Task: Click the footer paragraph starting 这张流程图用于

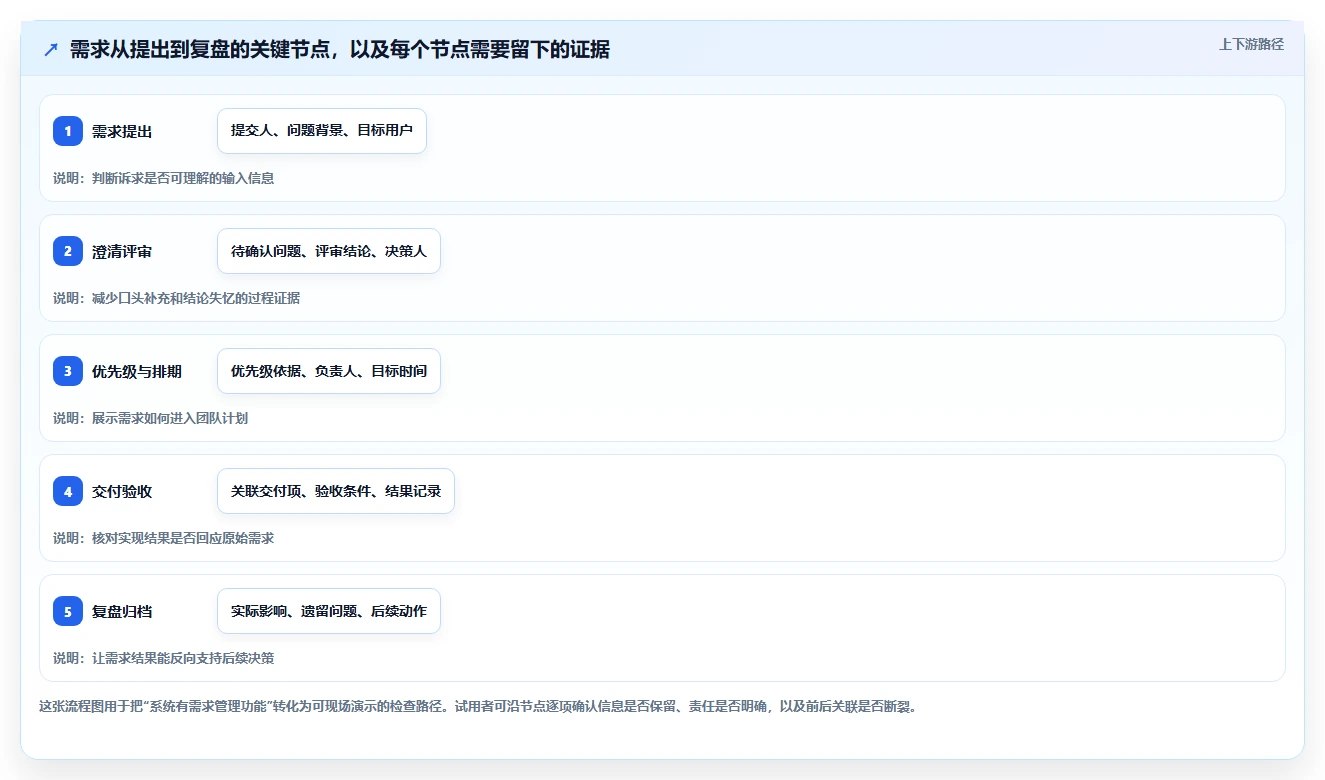Action: pyautogui.click(x=478, y=706)
